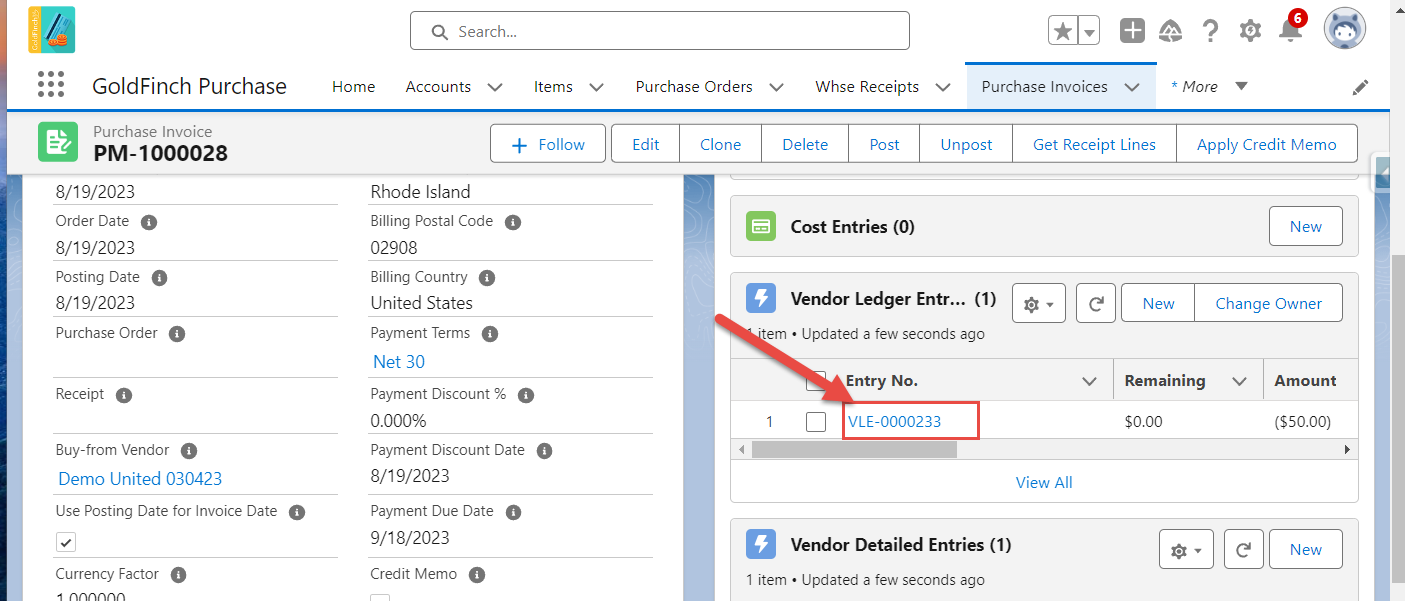The image size is (1405, 601).
Task: Show info tooltip for Posting Date
Action: tap(159, 277)
